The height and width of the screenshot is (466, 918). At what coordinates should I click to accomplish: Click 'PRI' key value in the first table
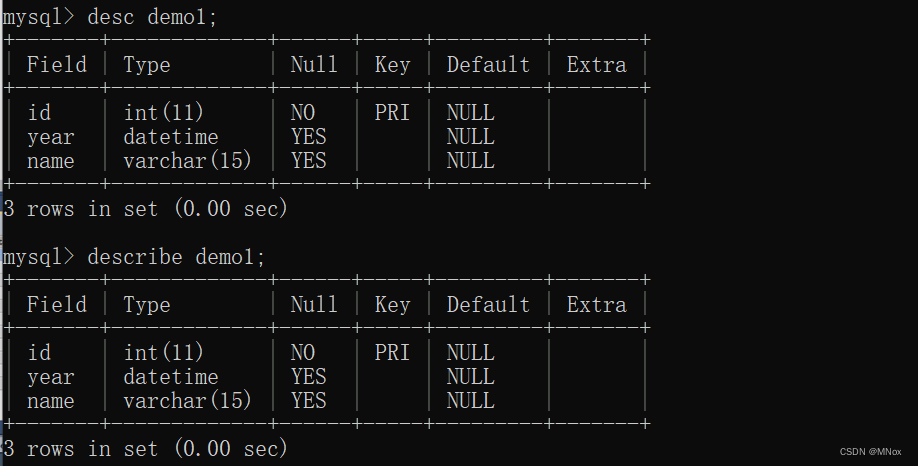(392, 112)
